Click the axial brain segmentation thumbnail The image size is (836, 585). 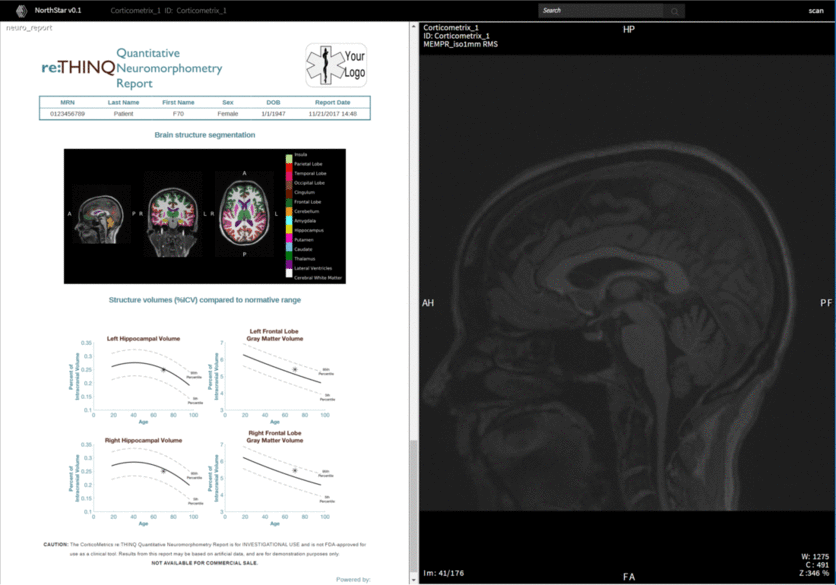coord(244,213)
